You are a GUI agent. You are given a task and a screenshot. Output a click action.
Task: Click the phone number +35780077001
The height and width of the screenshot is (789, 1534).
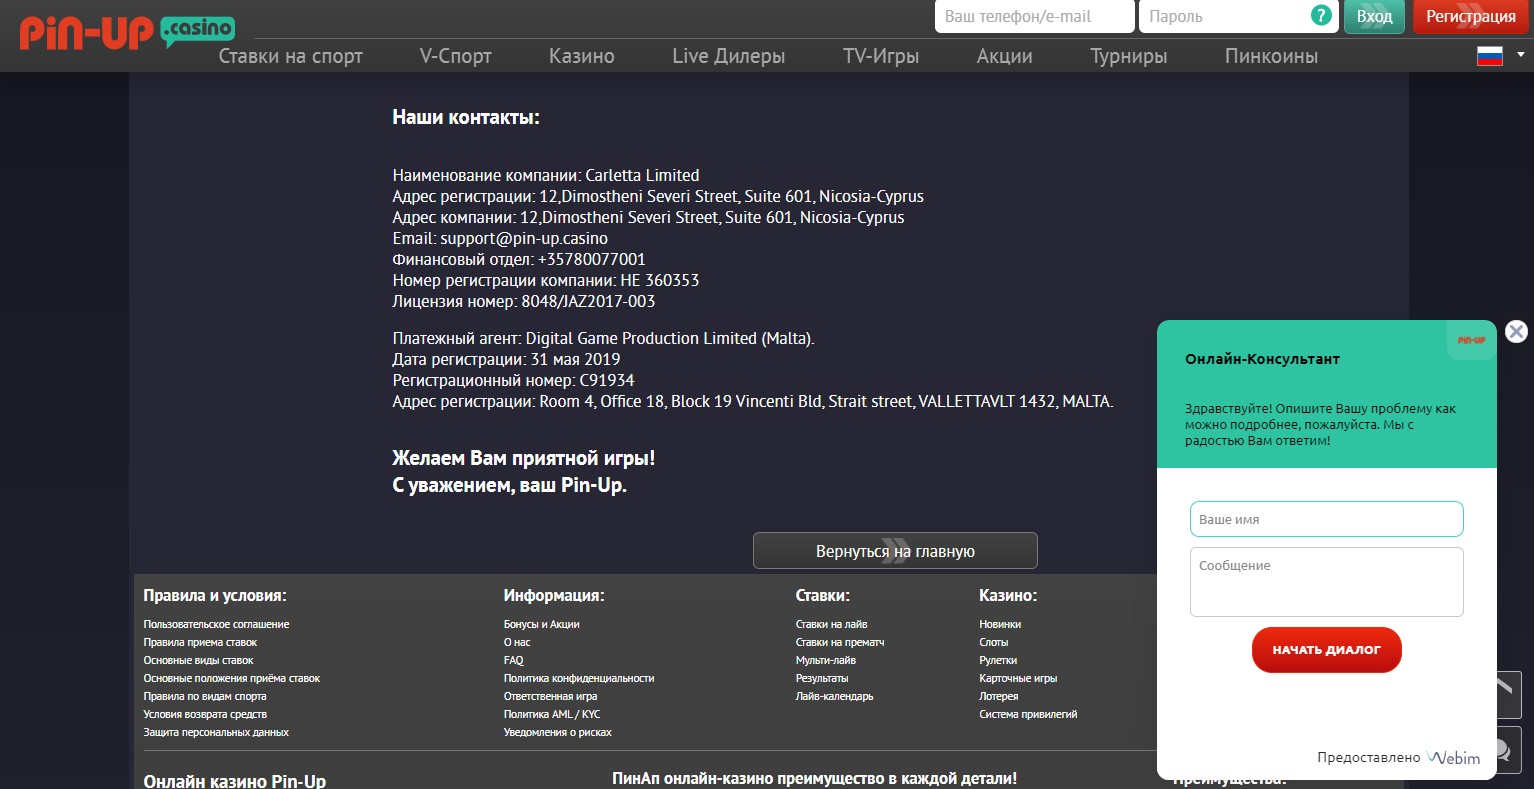tap(592, 259)
